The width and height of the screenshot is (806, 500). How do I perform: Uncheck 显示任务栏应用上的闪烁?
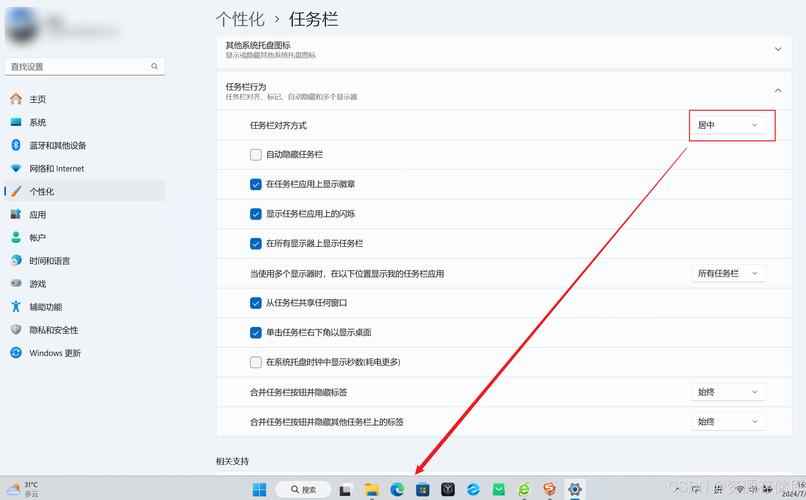(255, 214)
